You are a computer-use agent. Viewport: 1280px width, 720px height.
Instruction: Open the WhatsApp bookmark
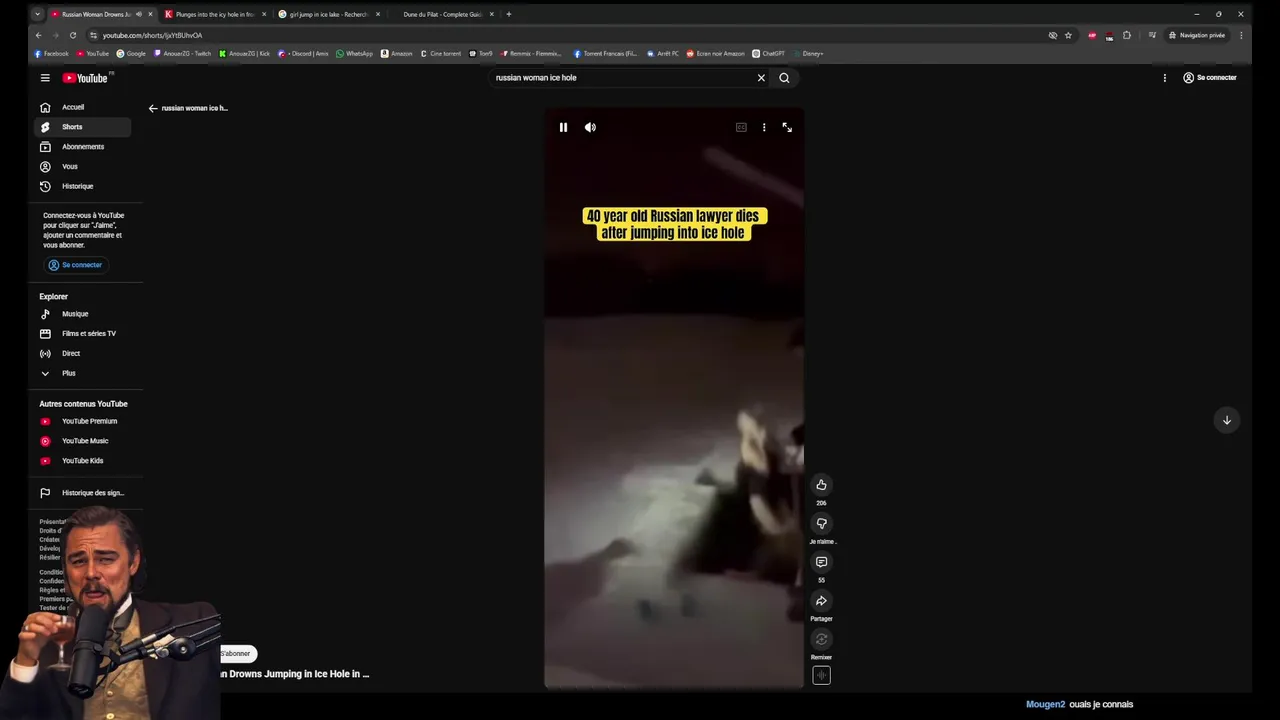tap(354, 54)
